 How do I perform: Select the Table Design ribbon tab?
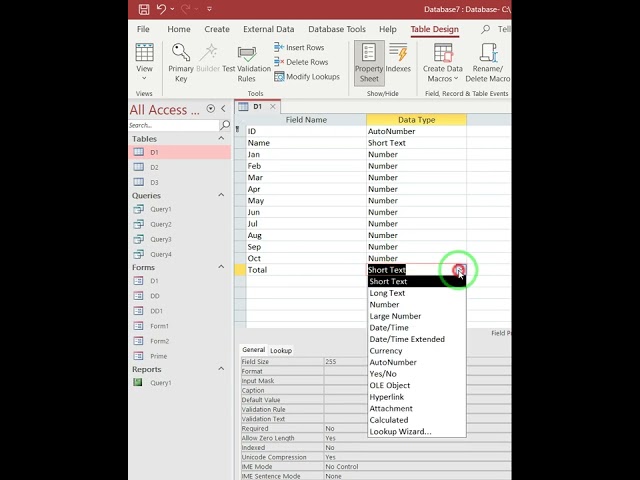[434, 29]
